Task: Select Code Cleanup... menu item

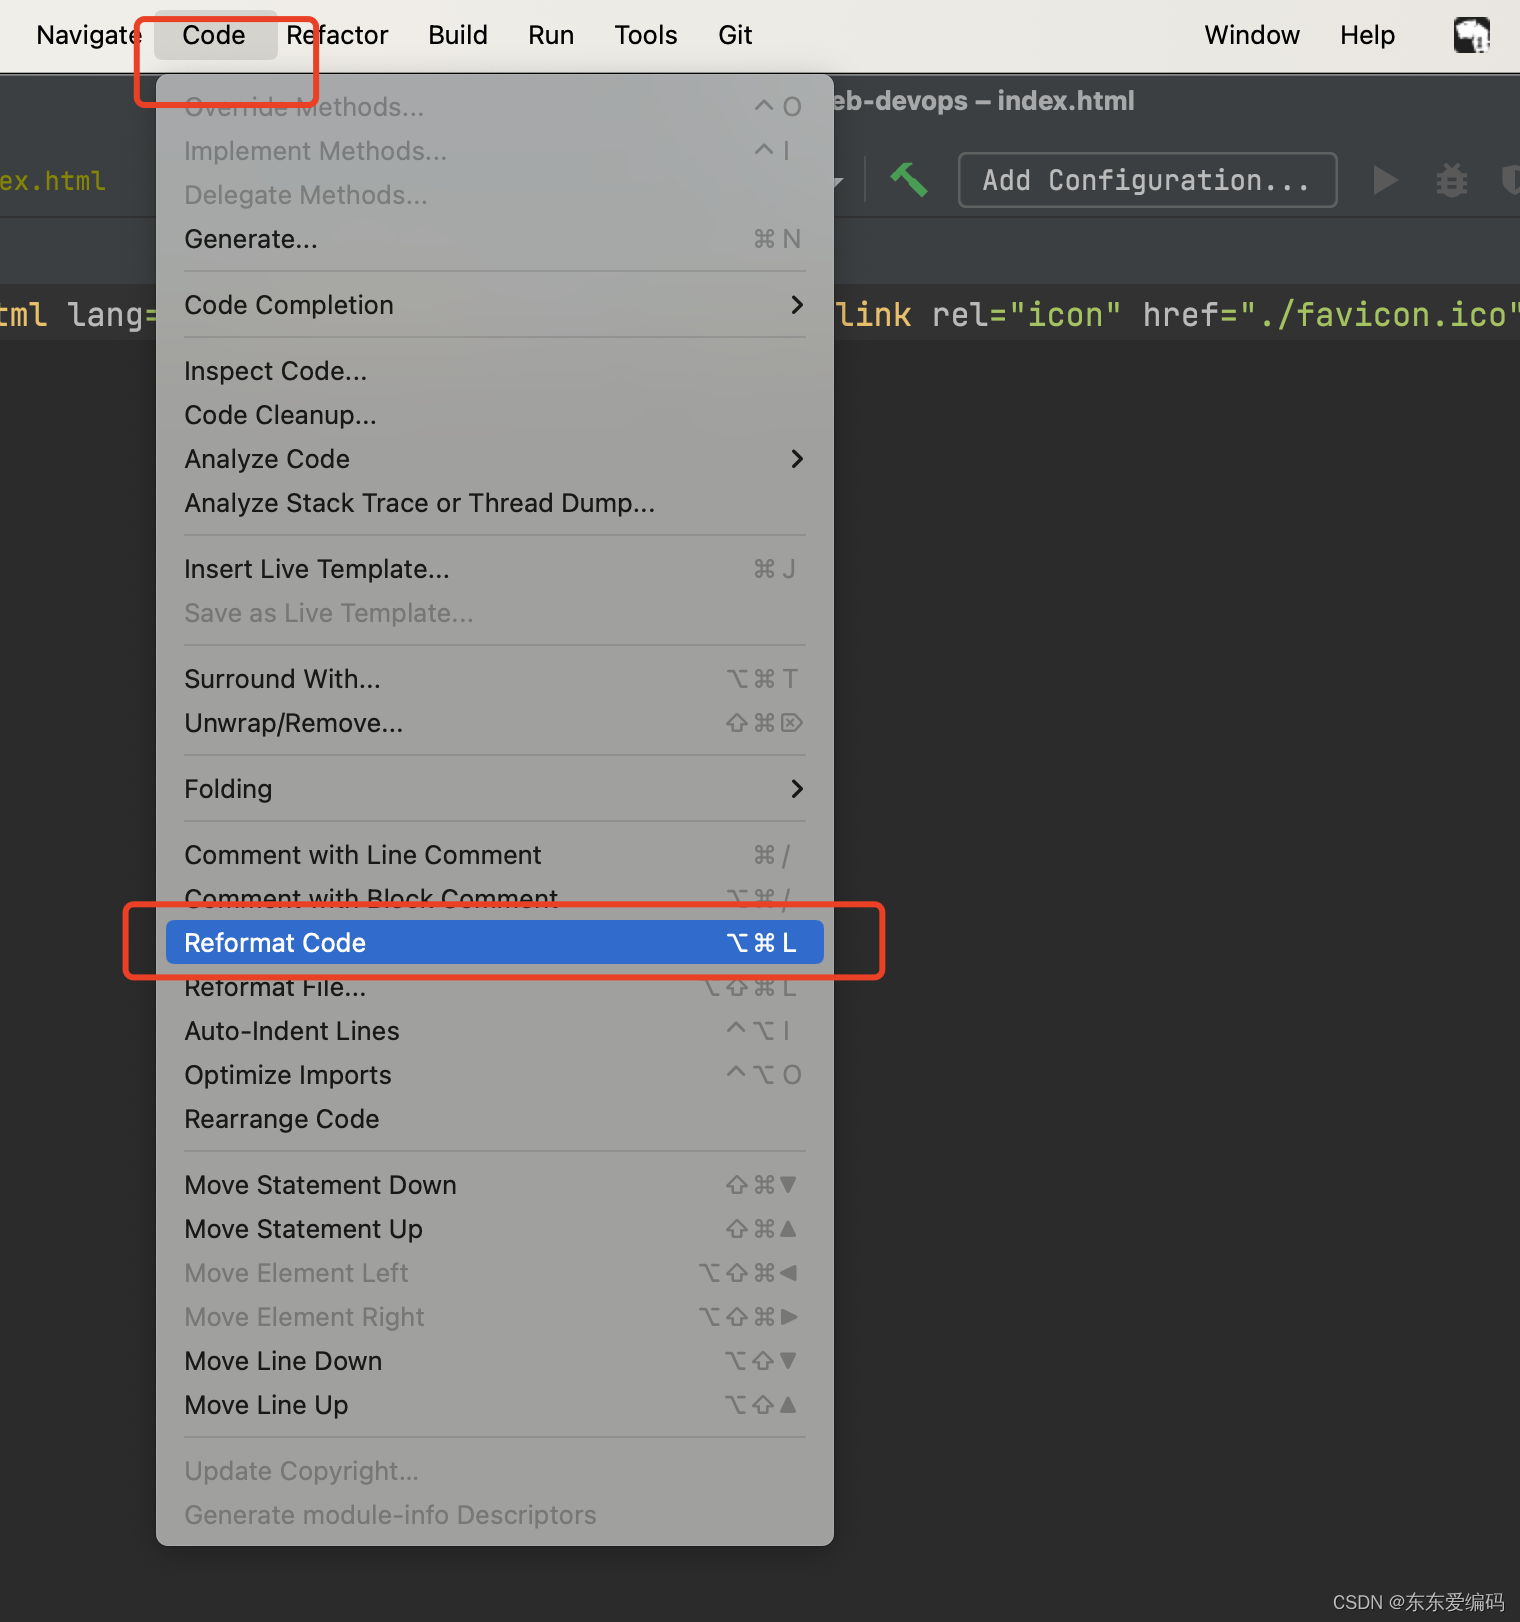Action: (x=494, y=415)
